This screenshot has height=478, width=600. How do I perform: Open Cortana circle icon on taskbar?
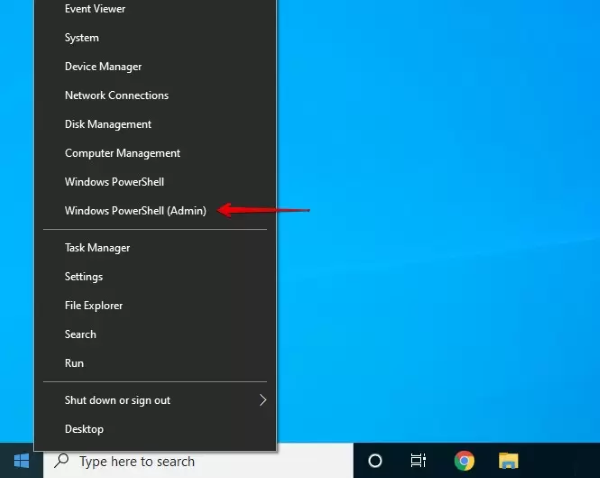[x=375, y=461]
